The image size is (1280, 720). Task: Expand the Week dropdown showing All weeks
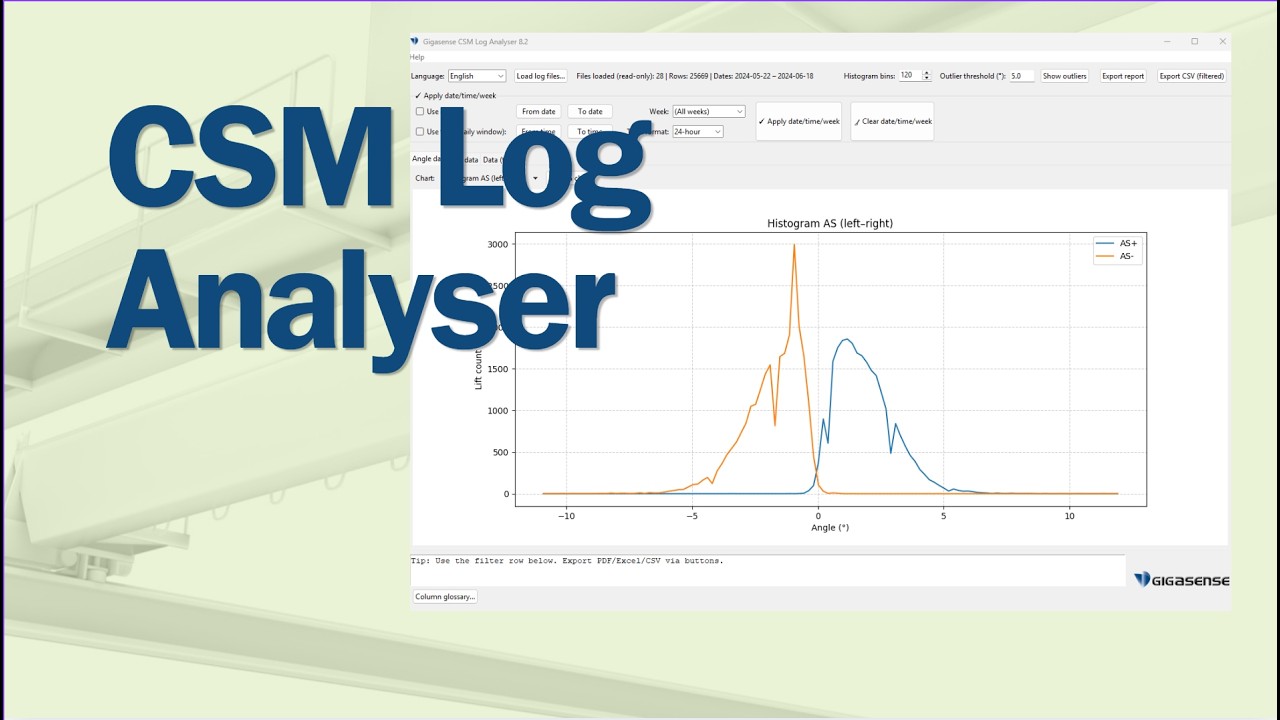click(x=709, y=112)
